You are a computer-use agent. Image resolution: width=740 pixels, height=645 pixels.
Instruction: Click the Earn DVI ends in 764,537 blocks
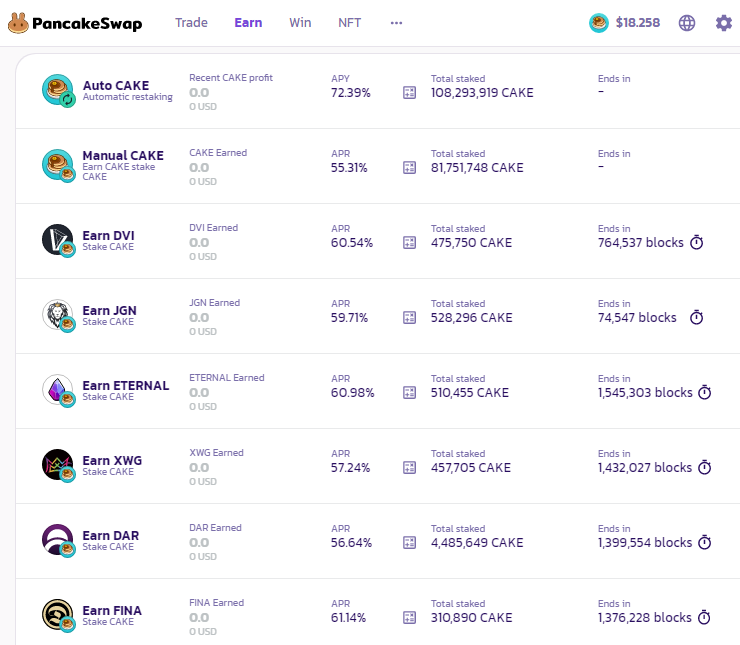[x=640, y=243]
